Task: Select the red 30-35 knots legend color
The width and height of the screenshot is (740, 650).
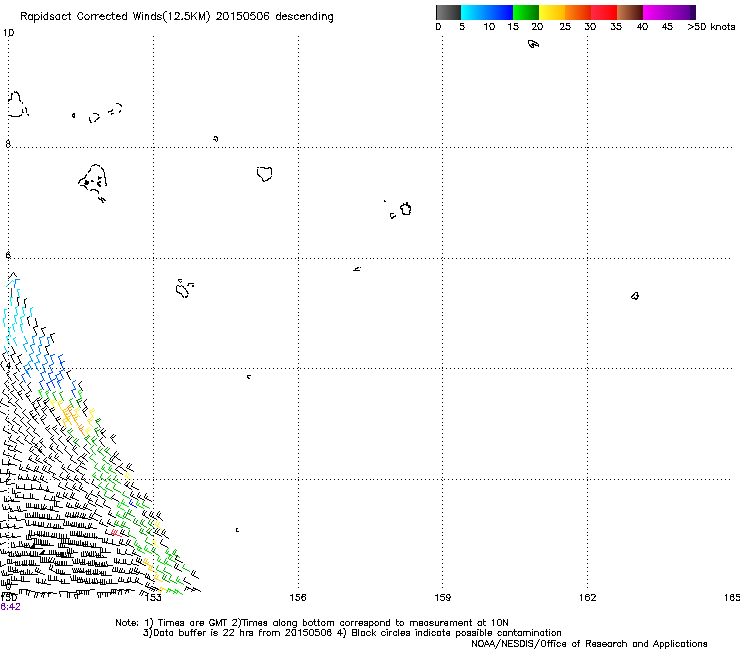Action: click(604, 12)
